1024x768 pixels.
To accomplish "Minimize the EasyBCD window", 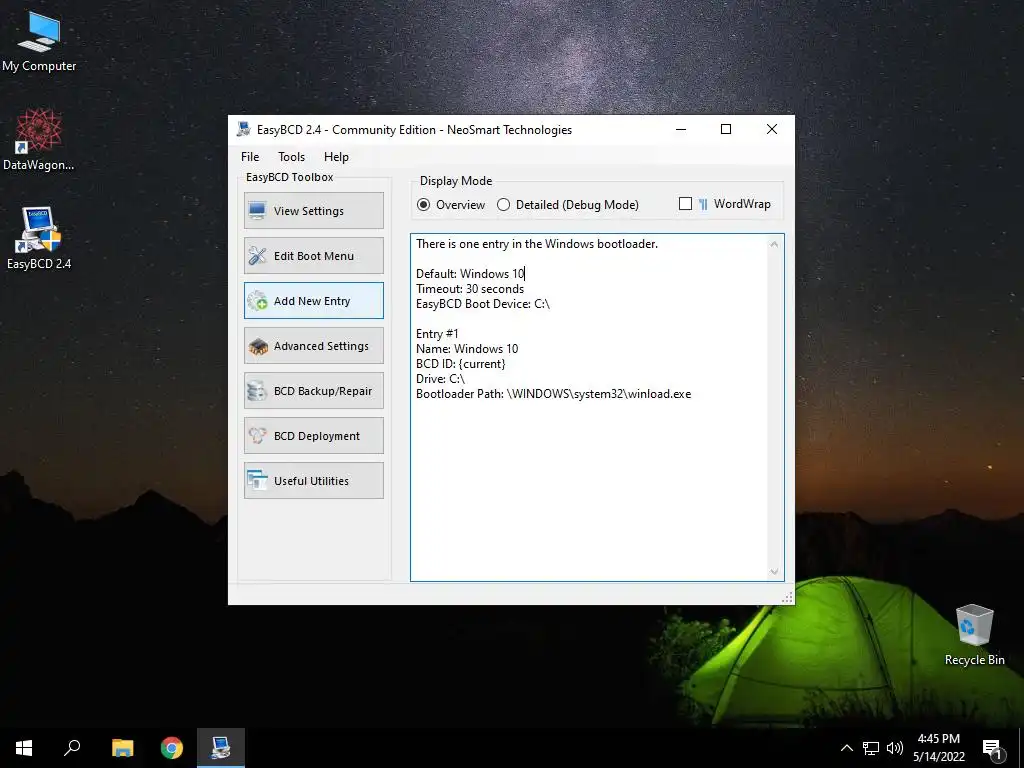I will [680, 129].
